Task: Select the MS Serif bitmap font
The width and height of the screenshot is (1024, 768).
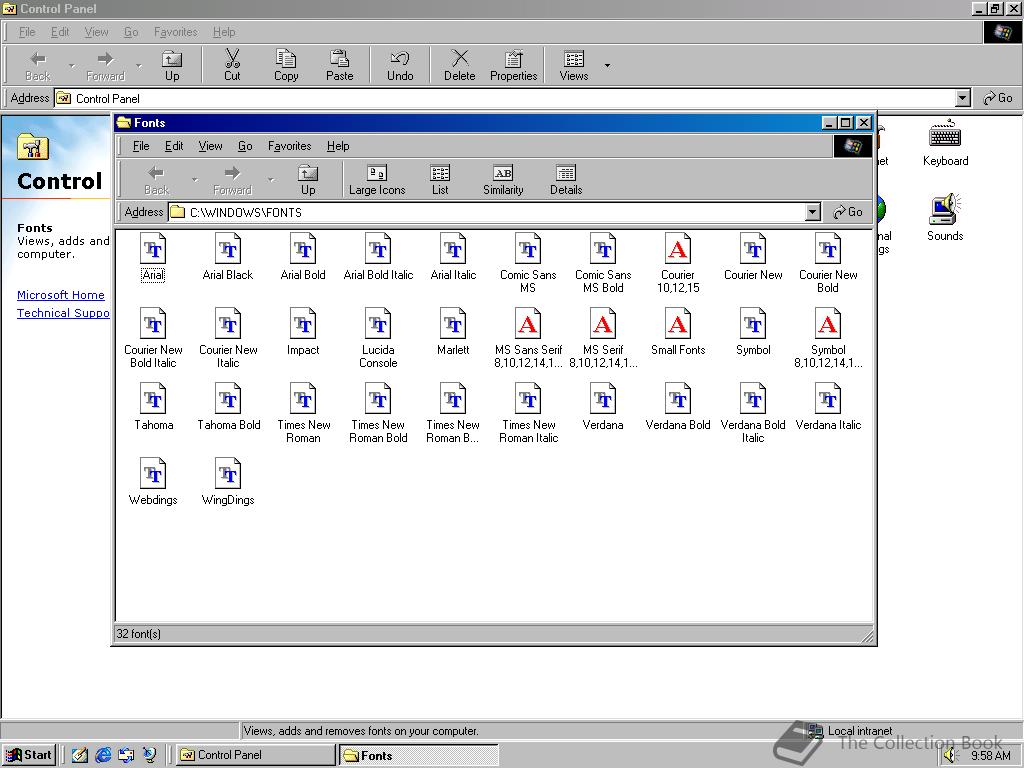Action: coord(603,338)
